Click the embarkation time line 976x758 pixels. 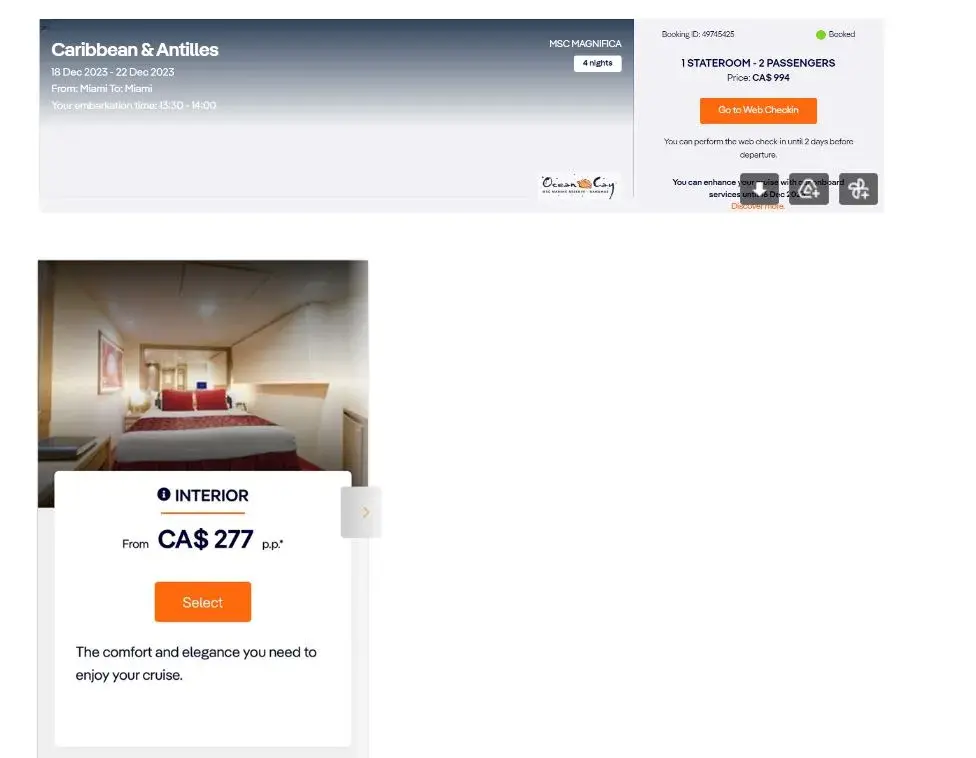(x=134, y=105)
